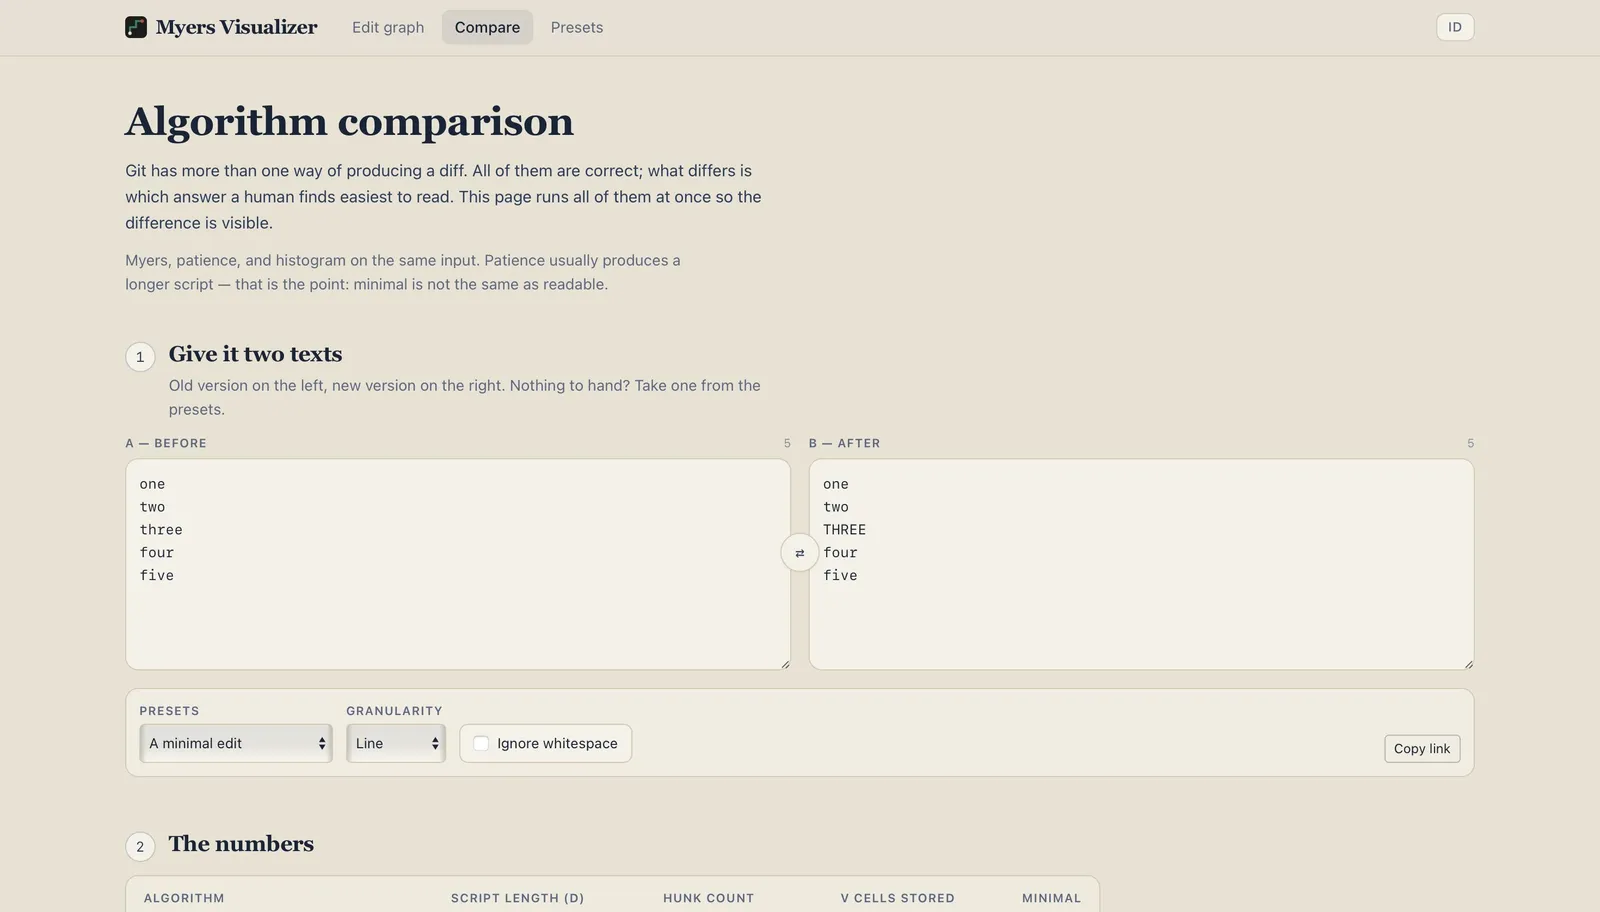Viewport: 1600px width, 912px height.
Task: Go to the Presets tab
Action: [x=577, y=27]
